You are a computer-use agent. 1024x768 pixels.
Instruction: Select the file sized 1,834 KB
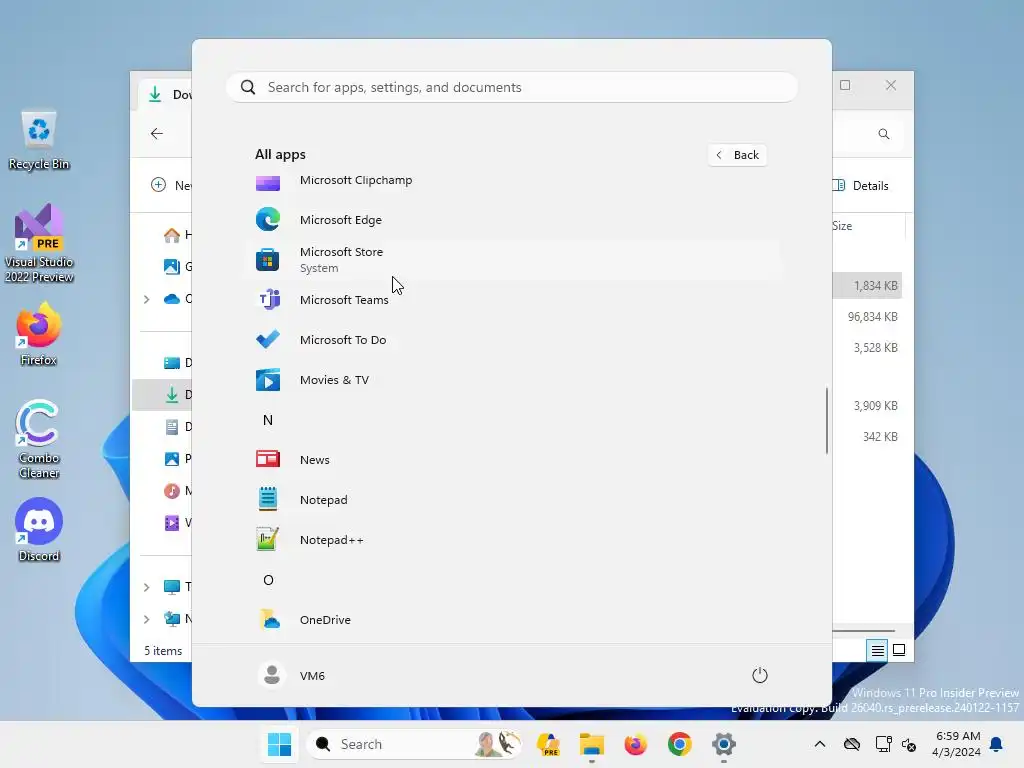click(867, 285)
